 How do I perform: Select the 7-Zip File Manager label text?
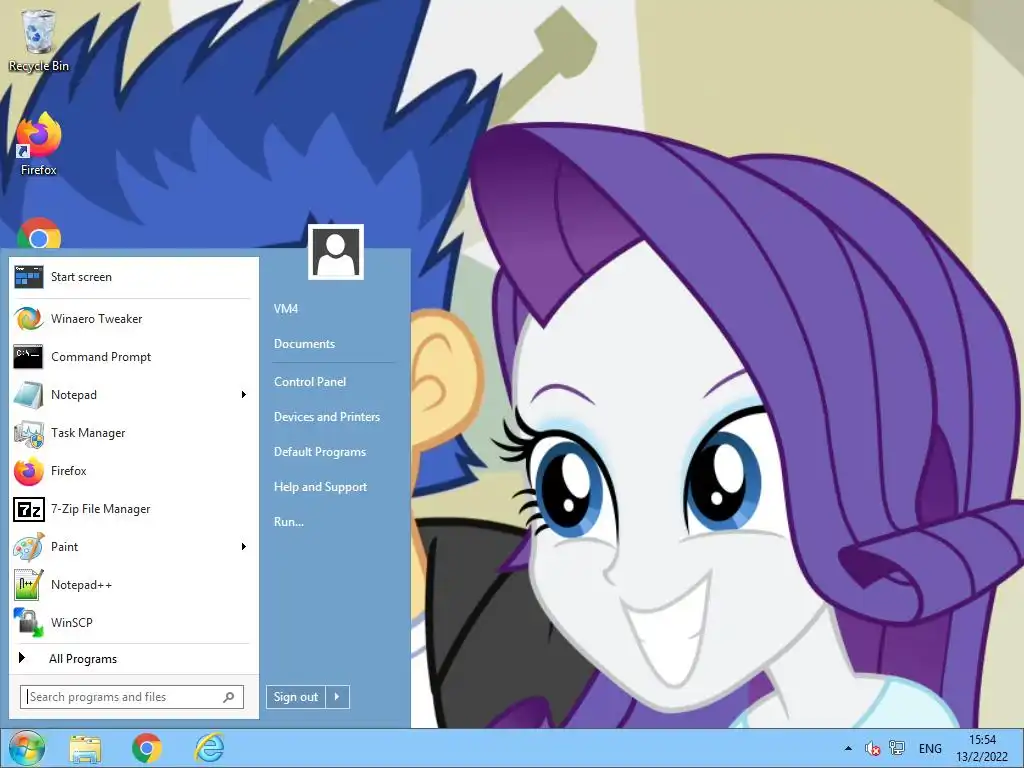[101, 509]
